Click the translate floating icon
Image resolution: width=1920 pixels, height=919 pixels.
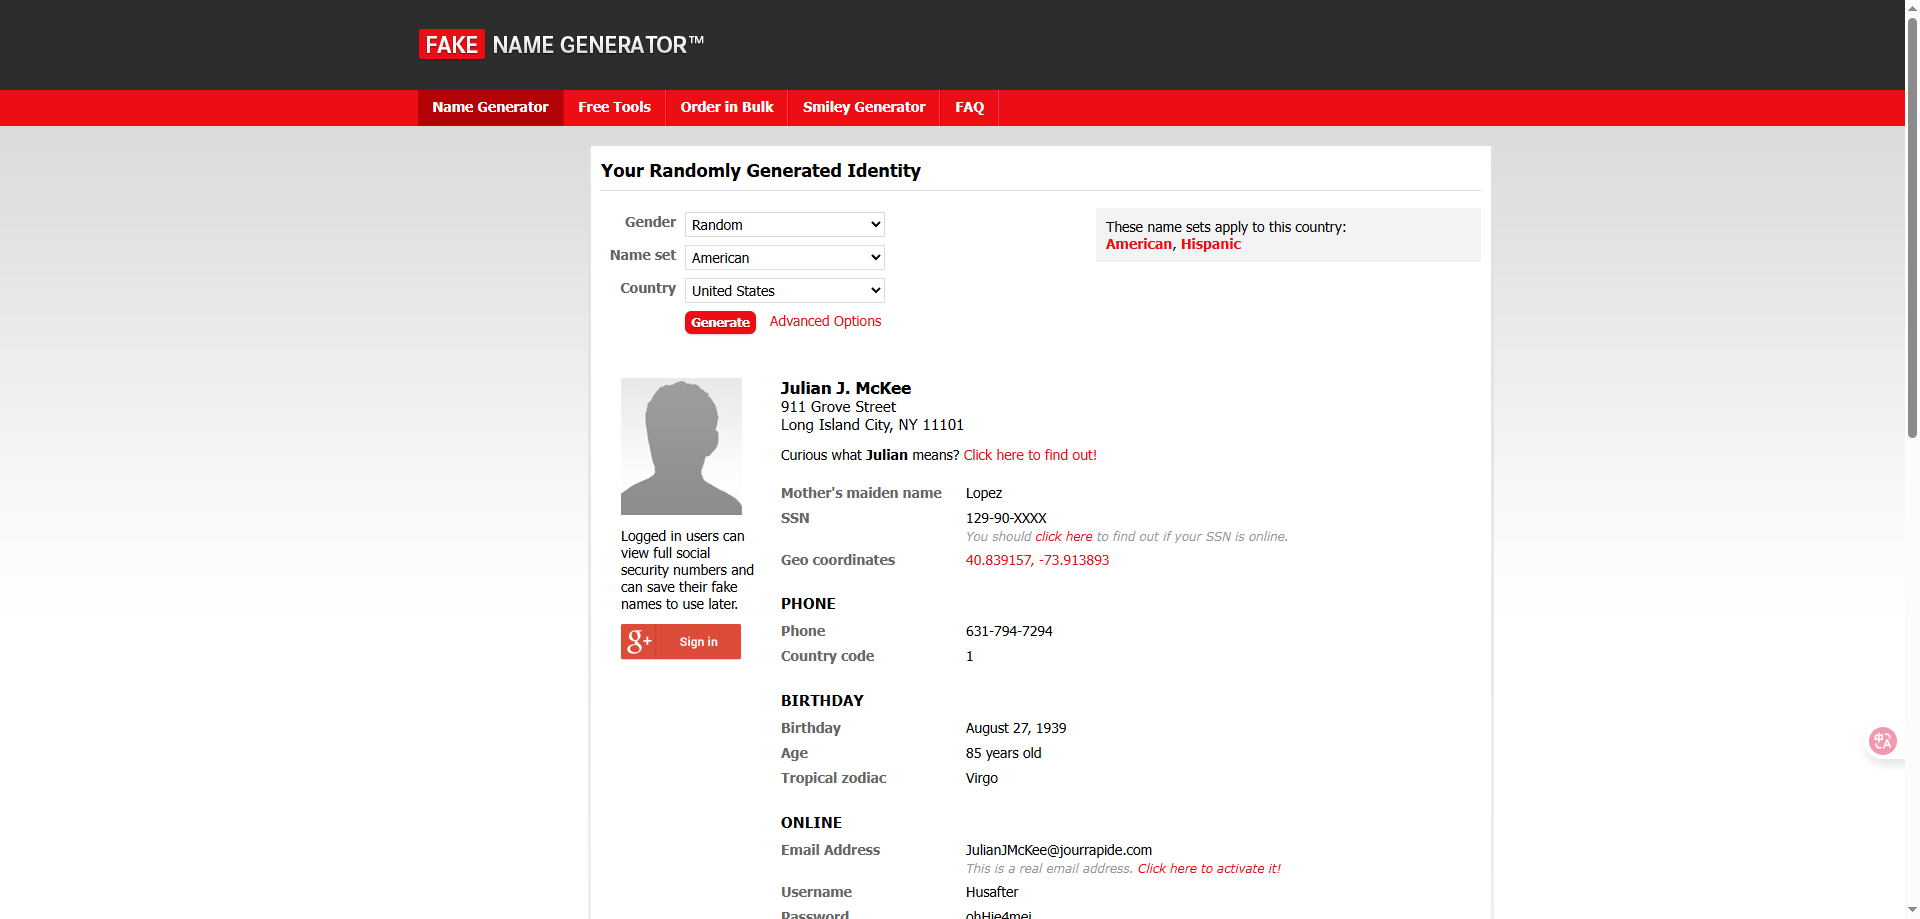point(1882,741)
